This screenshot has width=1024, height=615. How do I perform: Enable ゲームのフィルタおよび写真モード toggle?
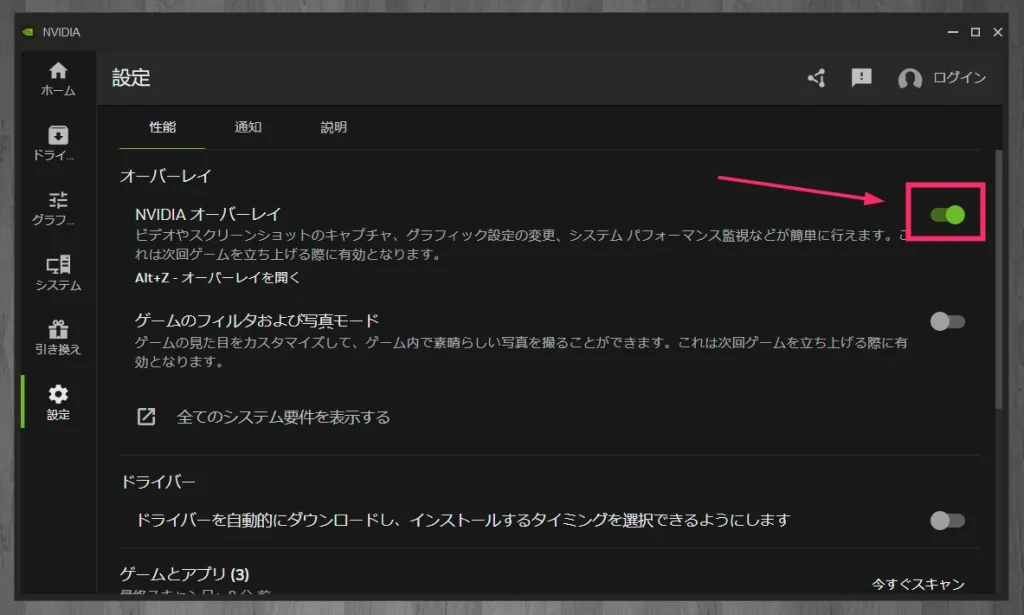point(947,321)
